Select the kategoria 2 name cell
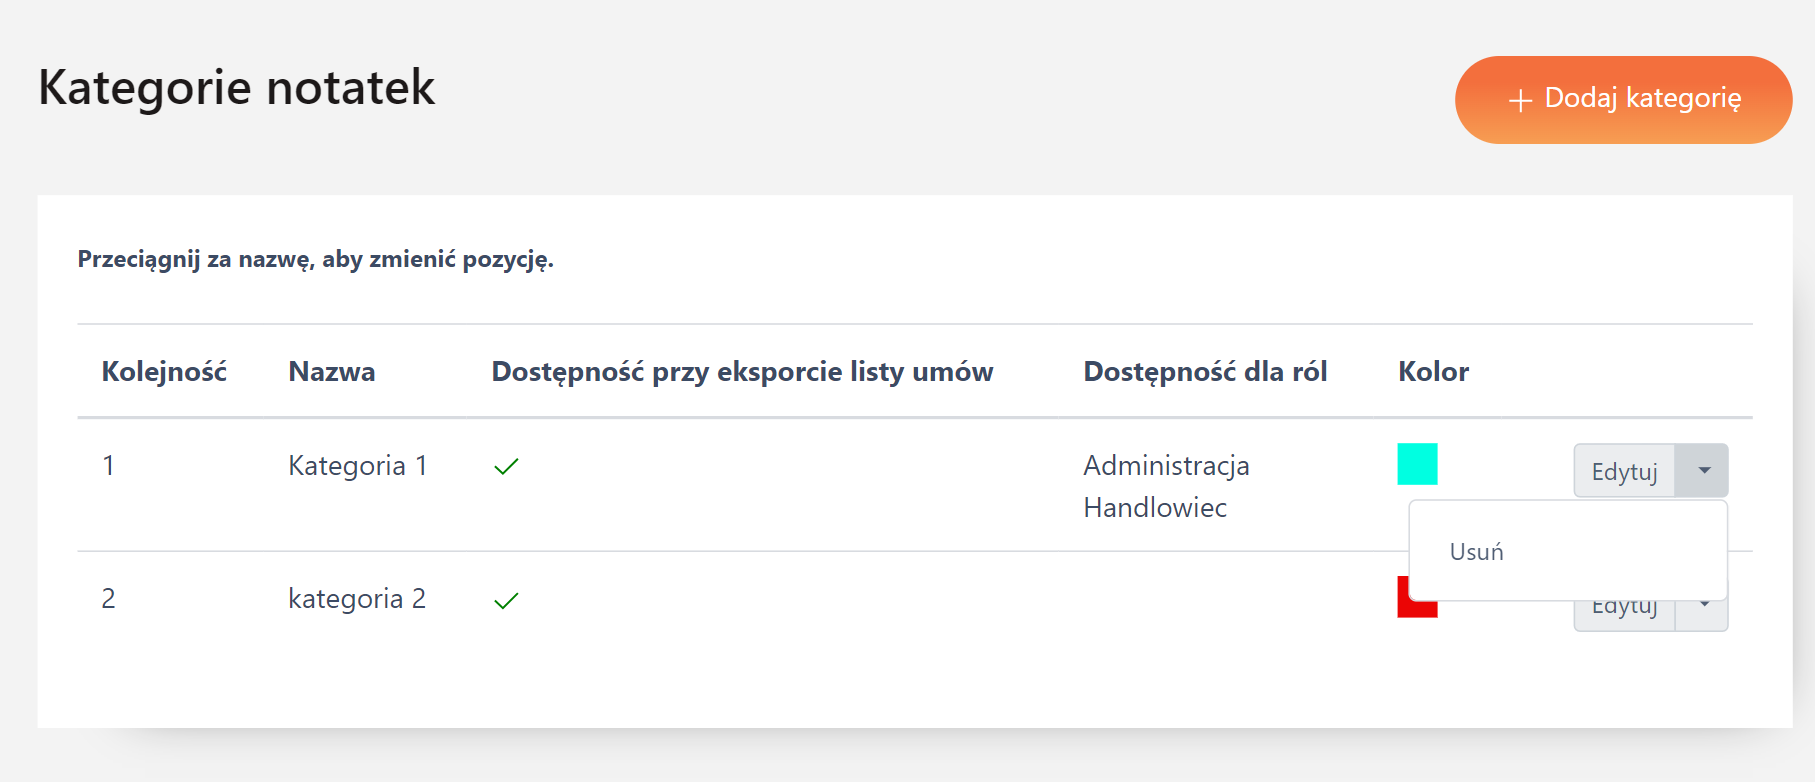The width and height of the screenshot is (1815, 782). 357,599
